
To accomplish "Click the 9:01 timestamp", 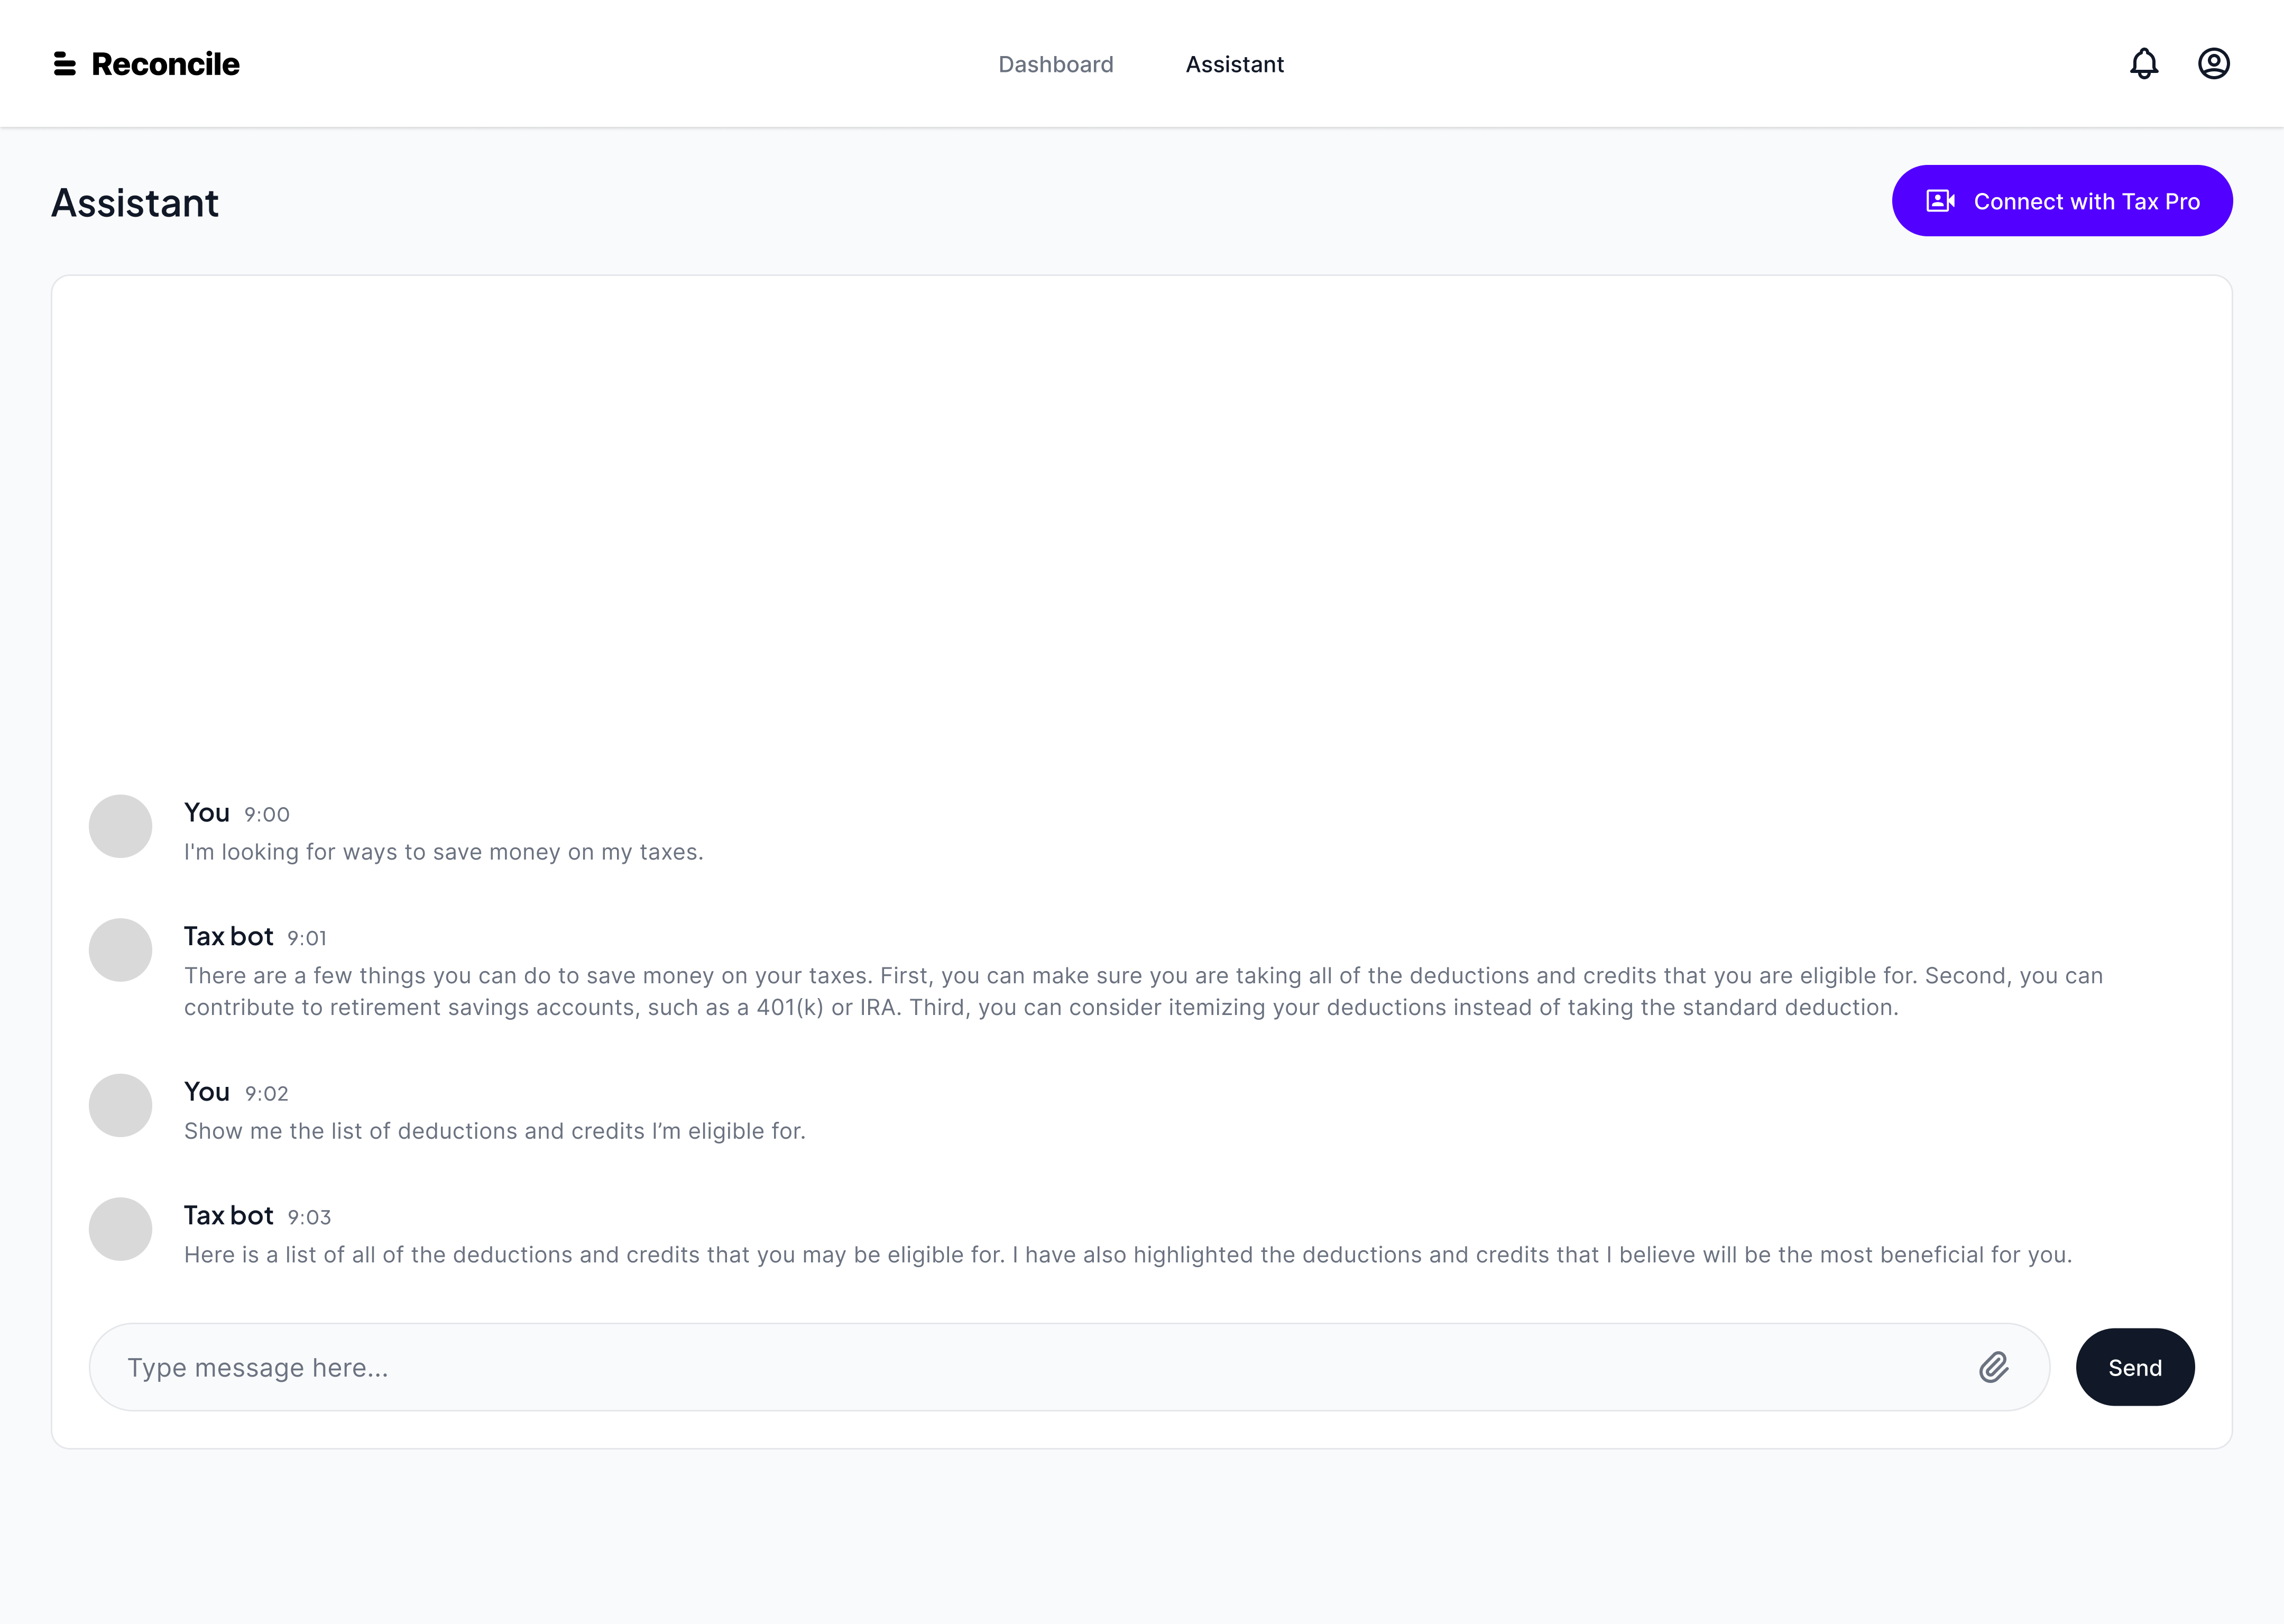I will tap(307, 939).
